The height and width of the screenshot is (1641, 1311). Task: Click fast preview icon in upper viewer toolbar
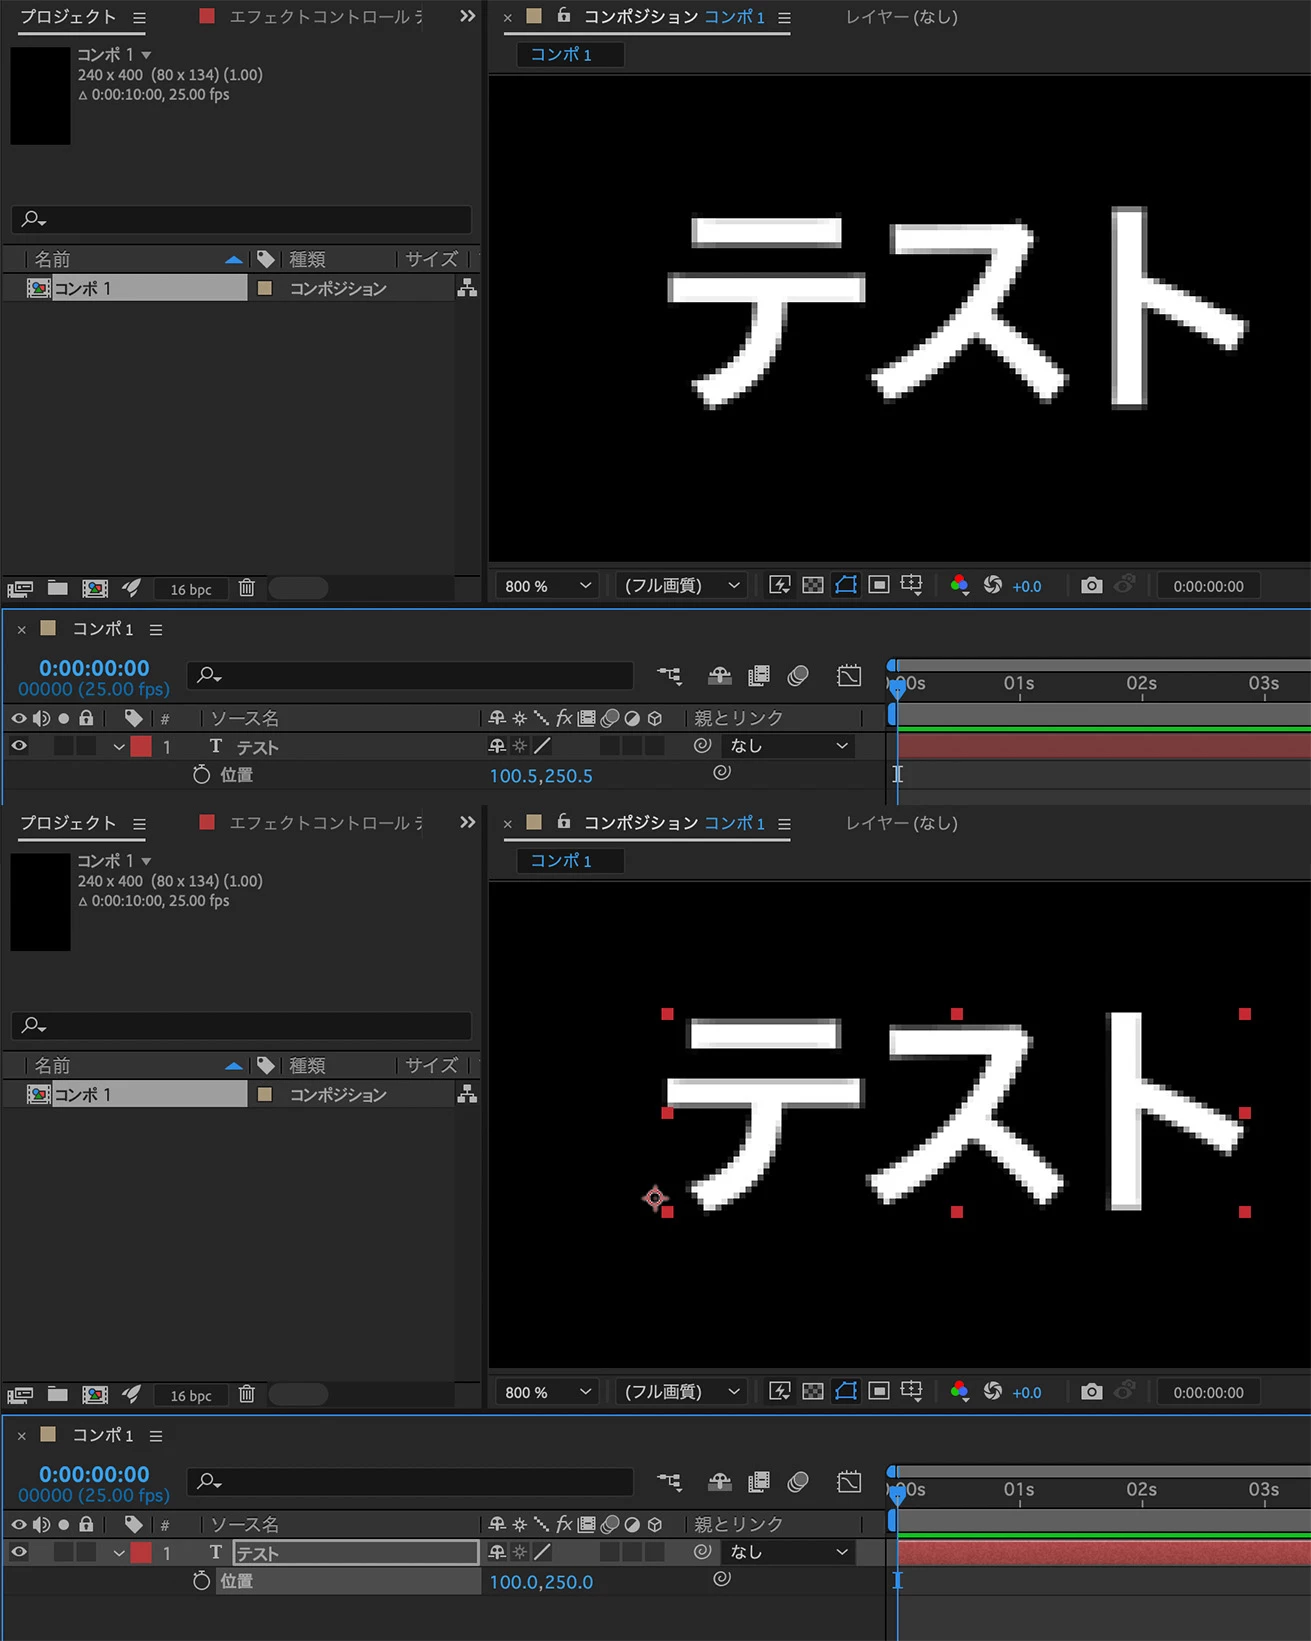pos(779,585)
